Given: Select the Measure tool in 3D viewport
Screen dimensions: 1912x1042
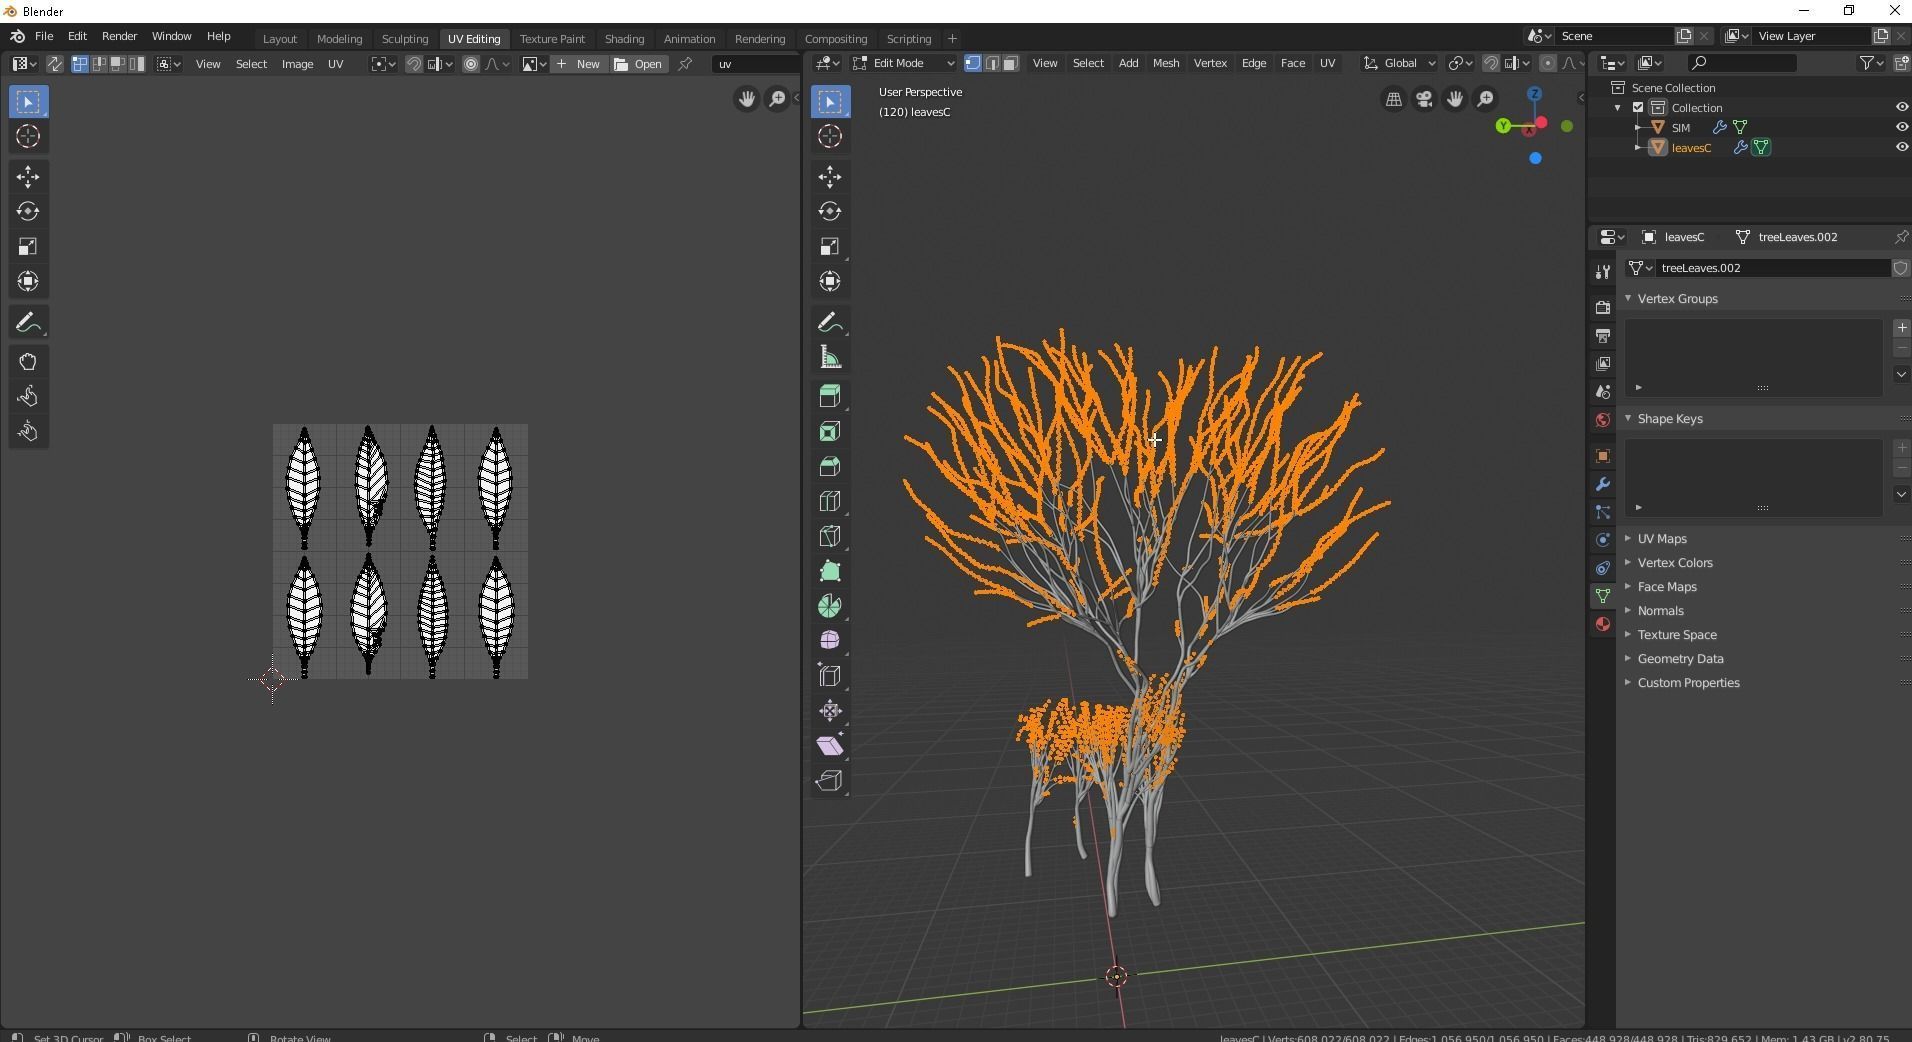Looking at the screenshot, I should (x=830, y=358).
